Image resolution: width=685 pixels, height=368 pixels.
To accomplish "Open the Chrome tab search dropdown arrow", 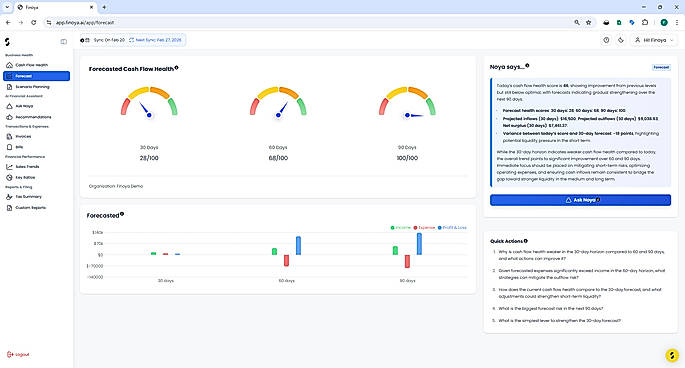I will tap(7, 7).
